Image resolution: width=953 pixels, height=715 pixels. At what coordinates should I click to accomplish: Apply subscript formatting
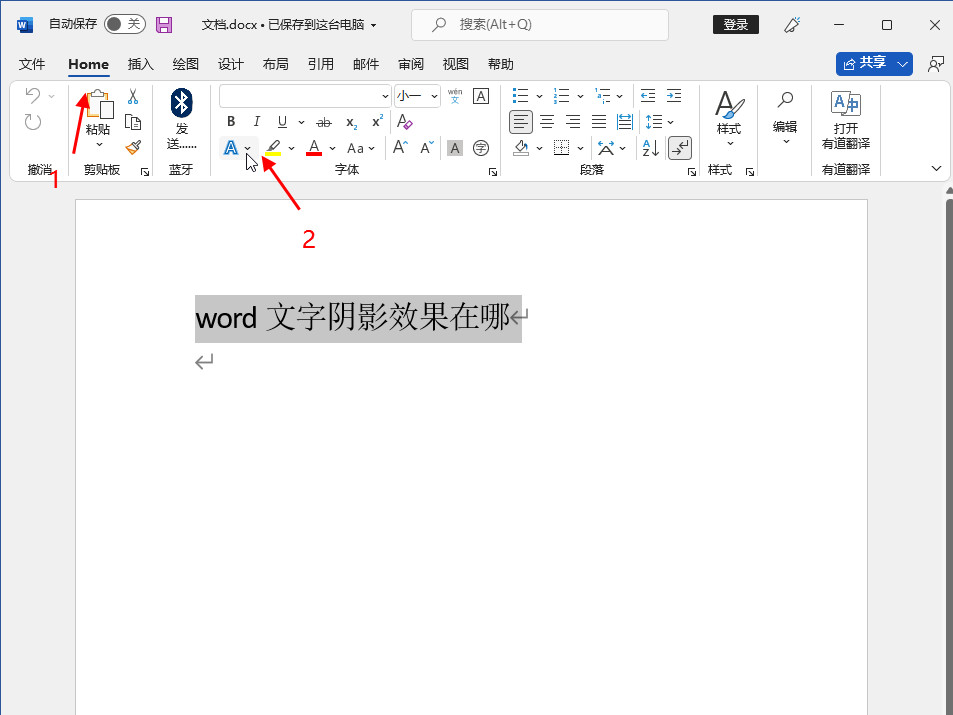tap(351, 122)
